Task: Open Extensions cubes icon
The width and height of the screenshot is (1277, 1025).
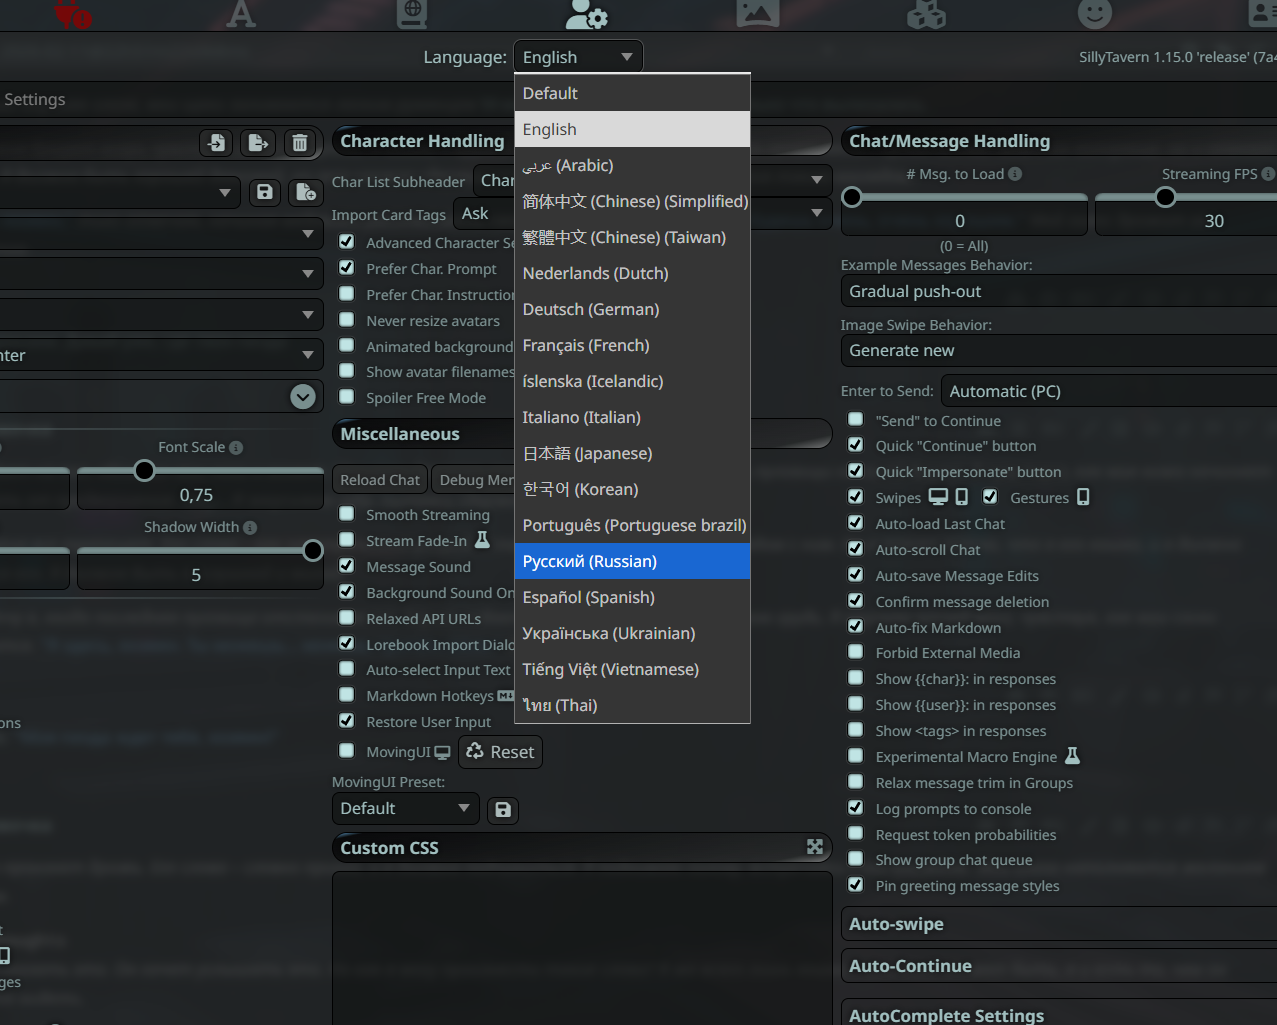Action: tap(926, 14)
